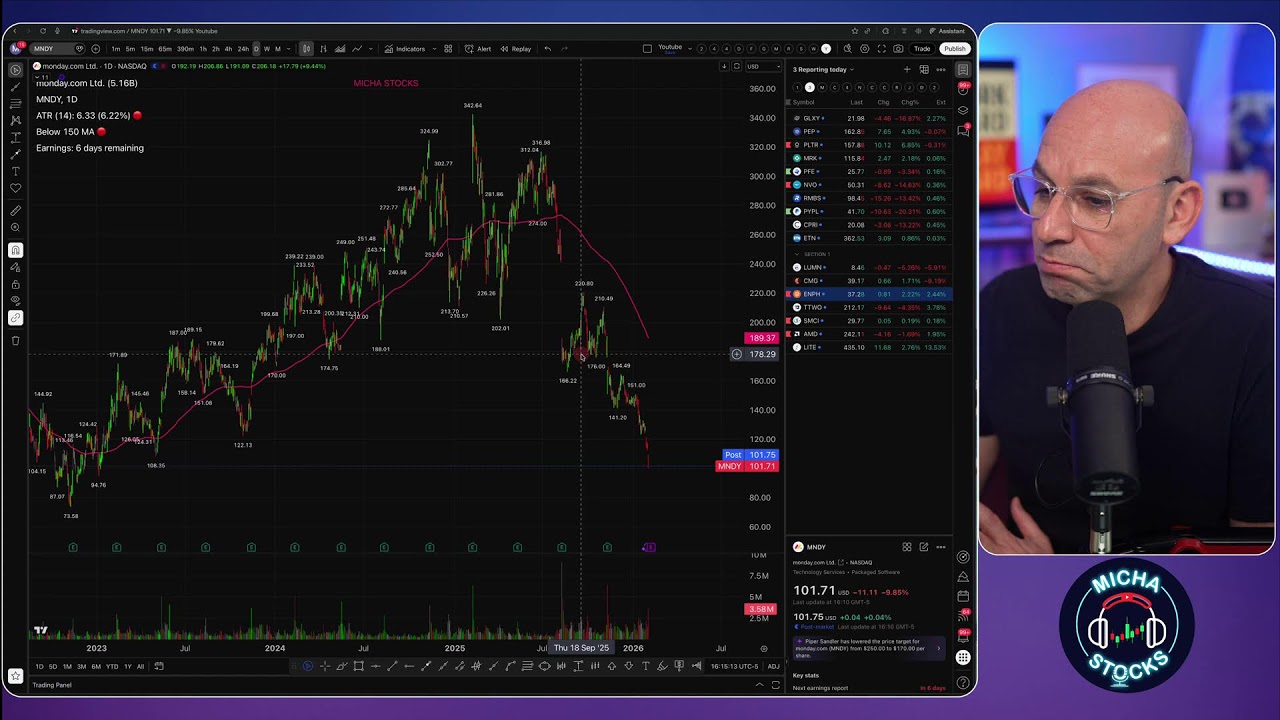Bookmark this page with the star icon

(x=854, y=31)
